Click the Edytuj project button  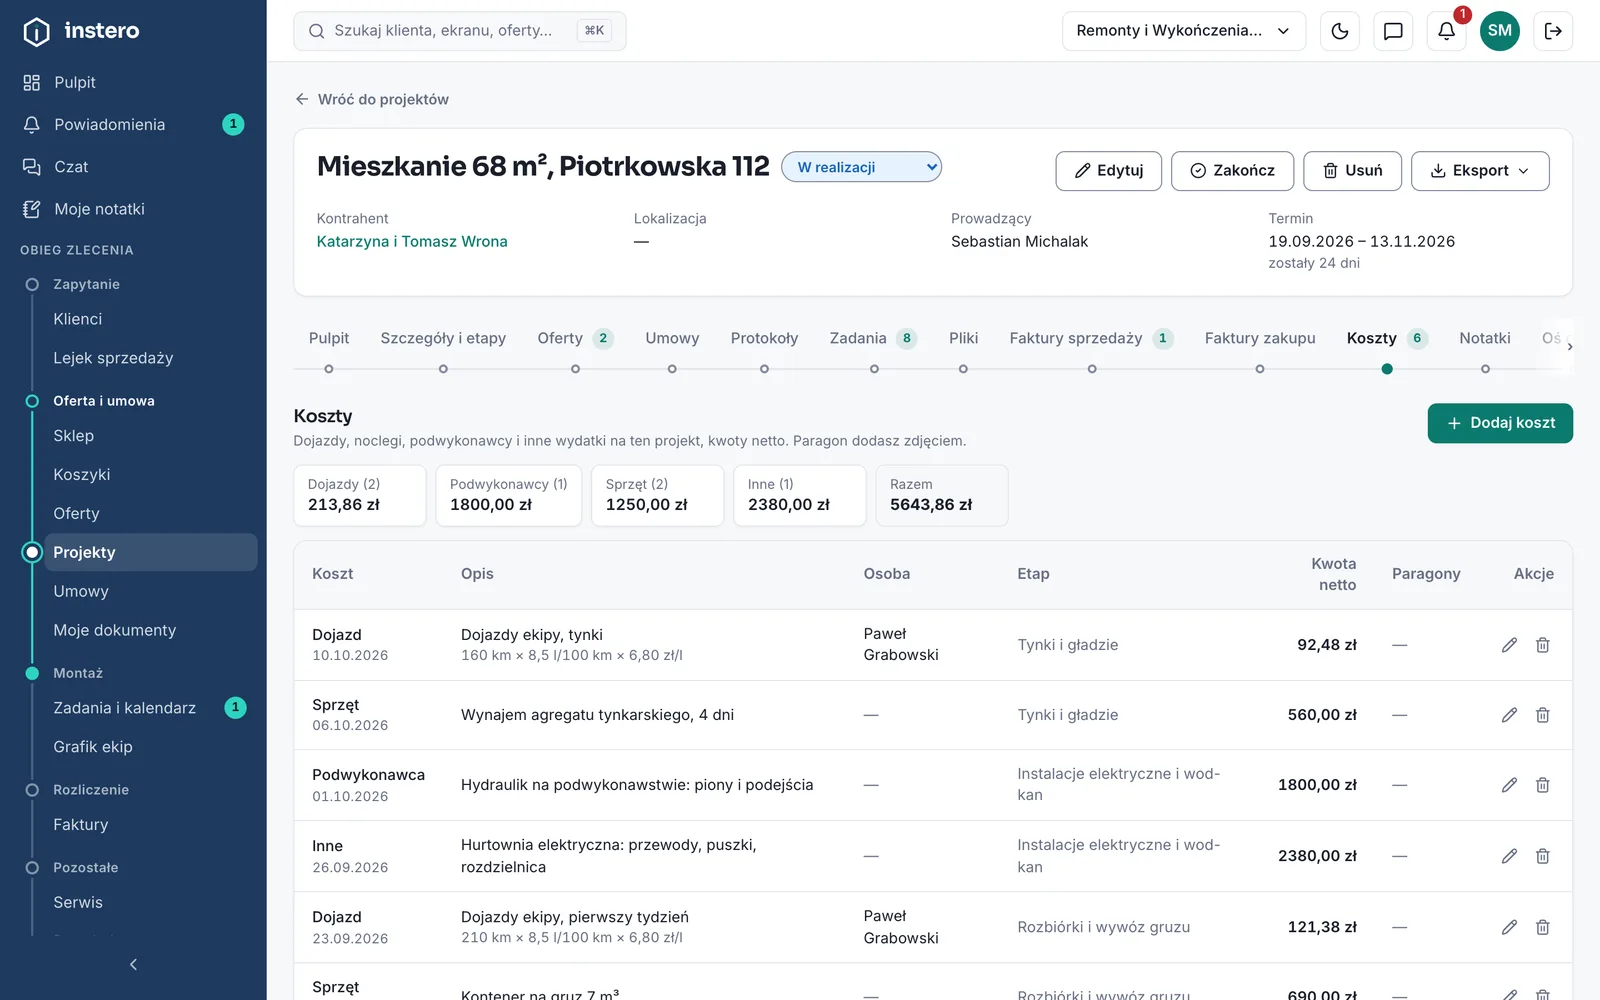point(1108,171)
